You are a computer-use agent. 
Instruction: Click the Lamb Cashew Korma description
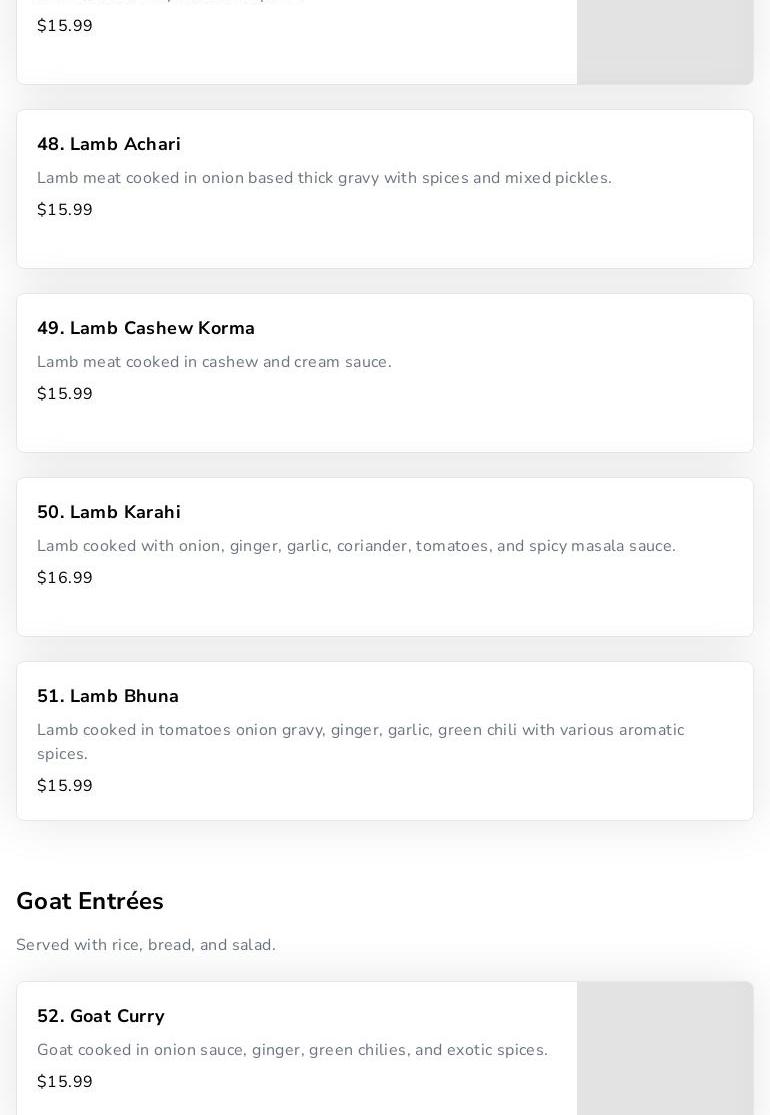[214, 362]
